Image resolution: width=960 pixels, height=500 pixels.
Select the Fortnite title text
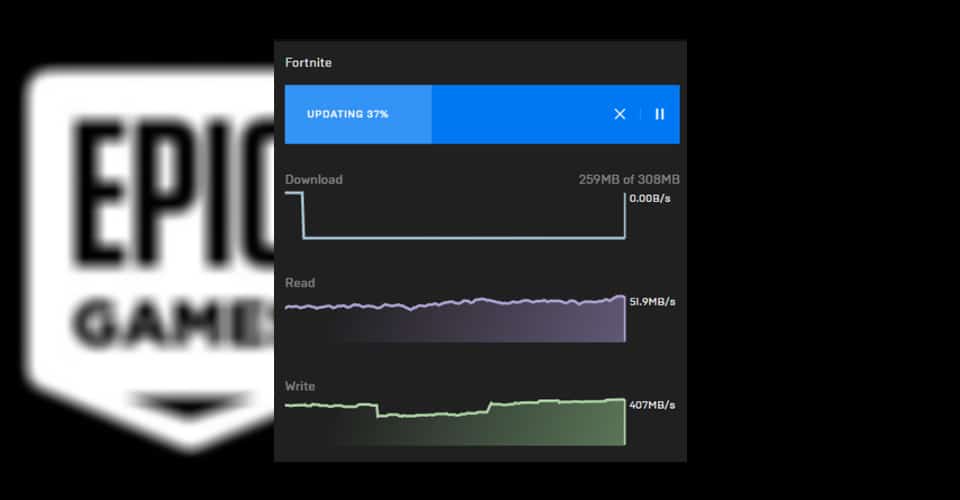[309, 62]
